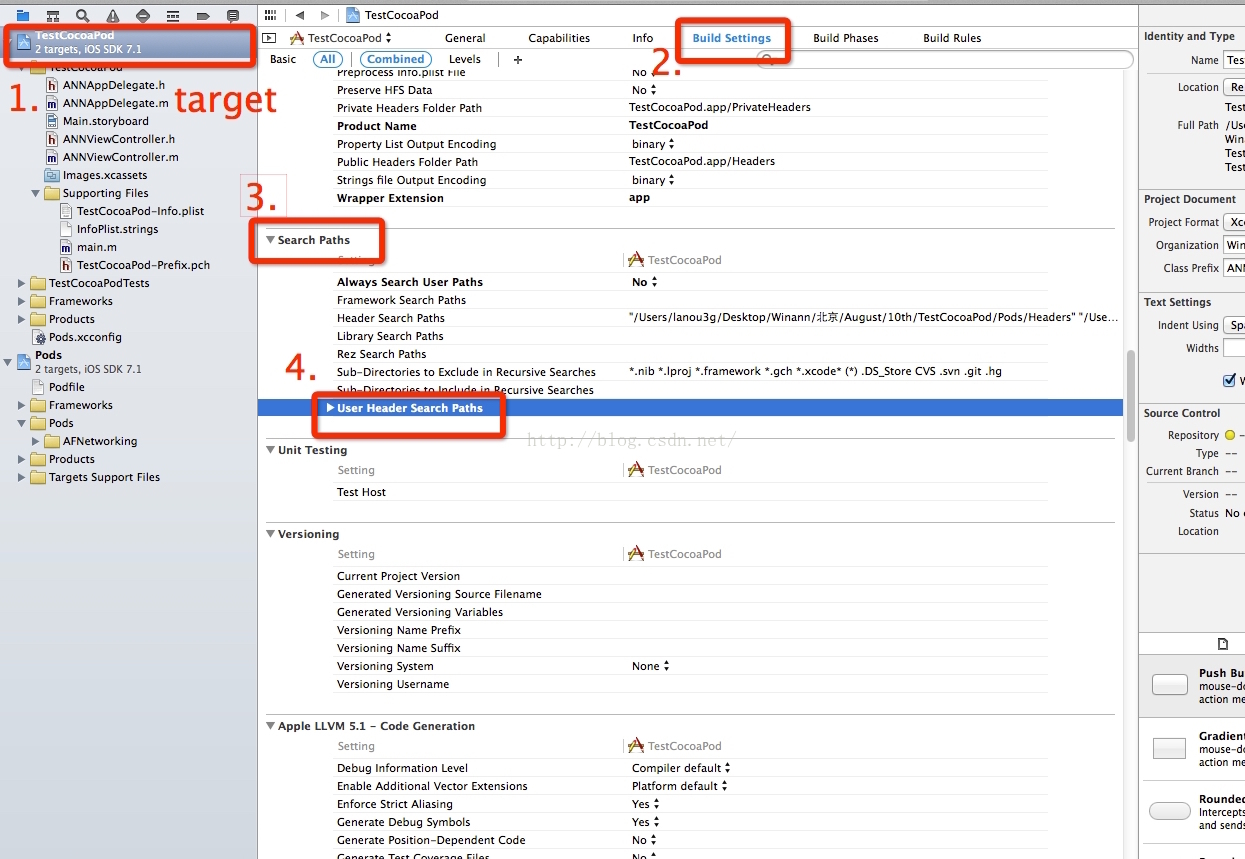The image size is (1245, 859).
Task: Toggle the targets list sidebar icon
Action: click(268, 38)
